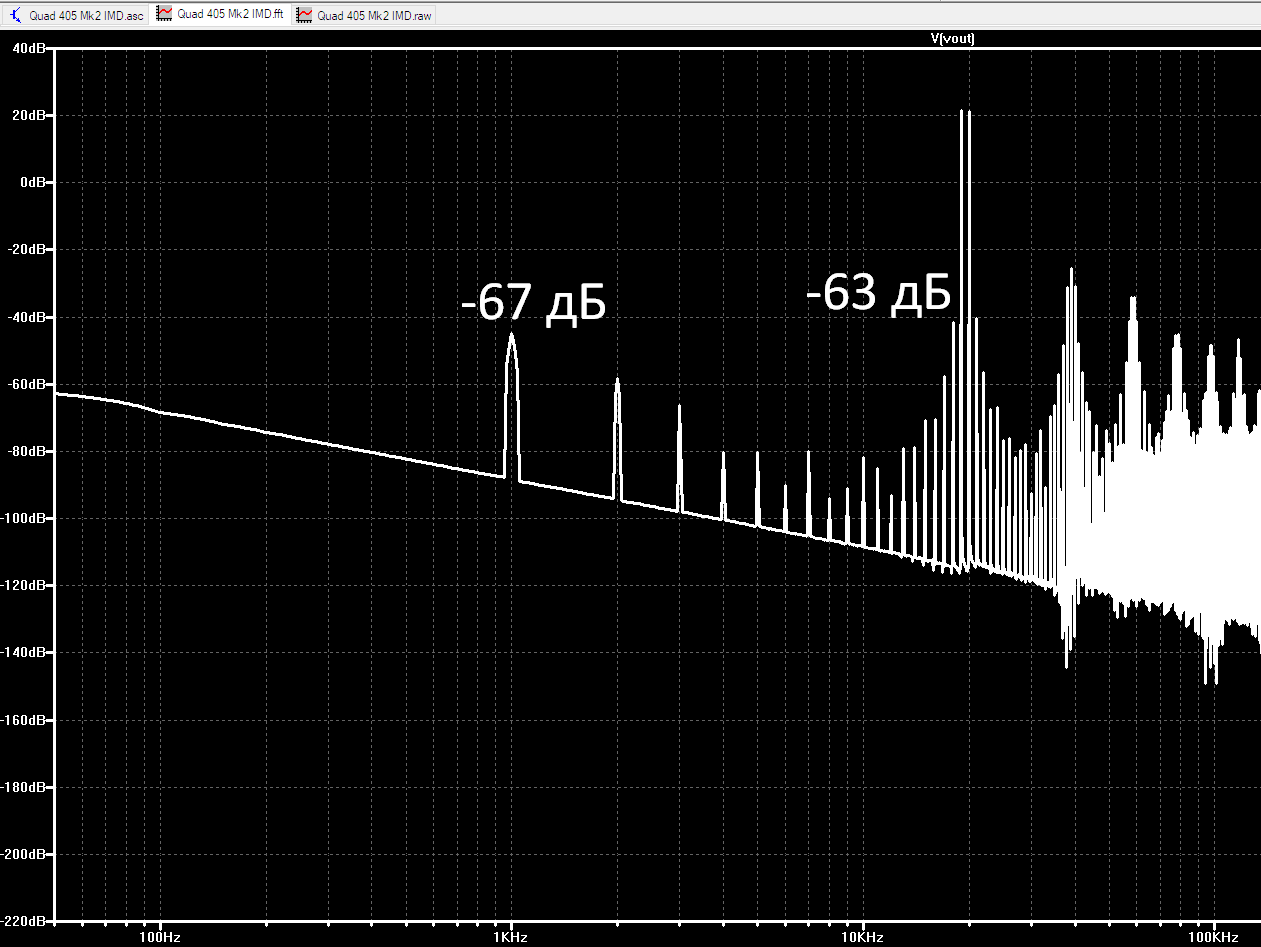The image size is (1261, 947).
Task: Click the -40dB vertical axis label
Action: (26, 317)
